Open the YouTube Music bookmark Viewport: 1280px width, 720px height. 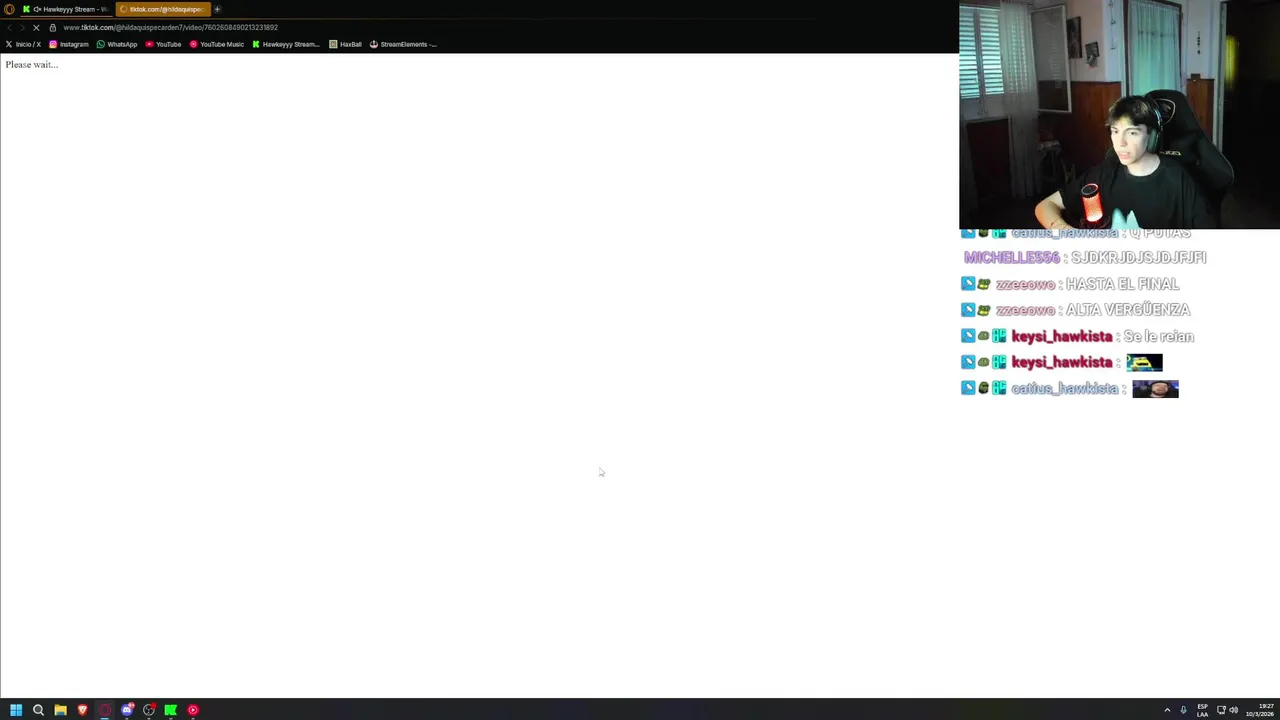pyautogui.click(x=217, y=44)
